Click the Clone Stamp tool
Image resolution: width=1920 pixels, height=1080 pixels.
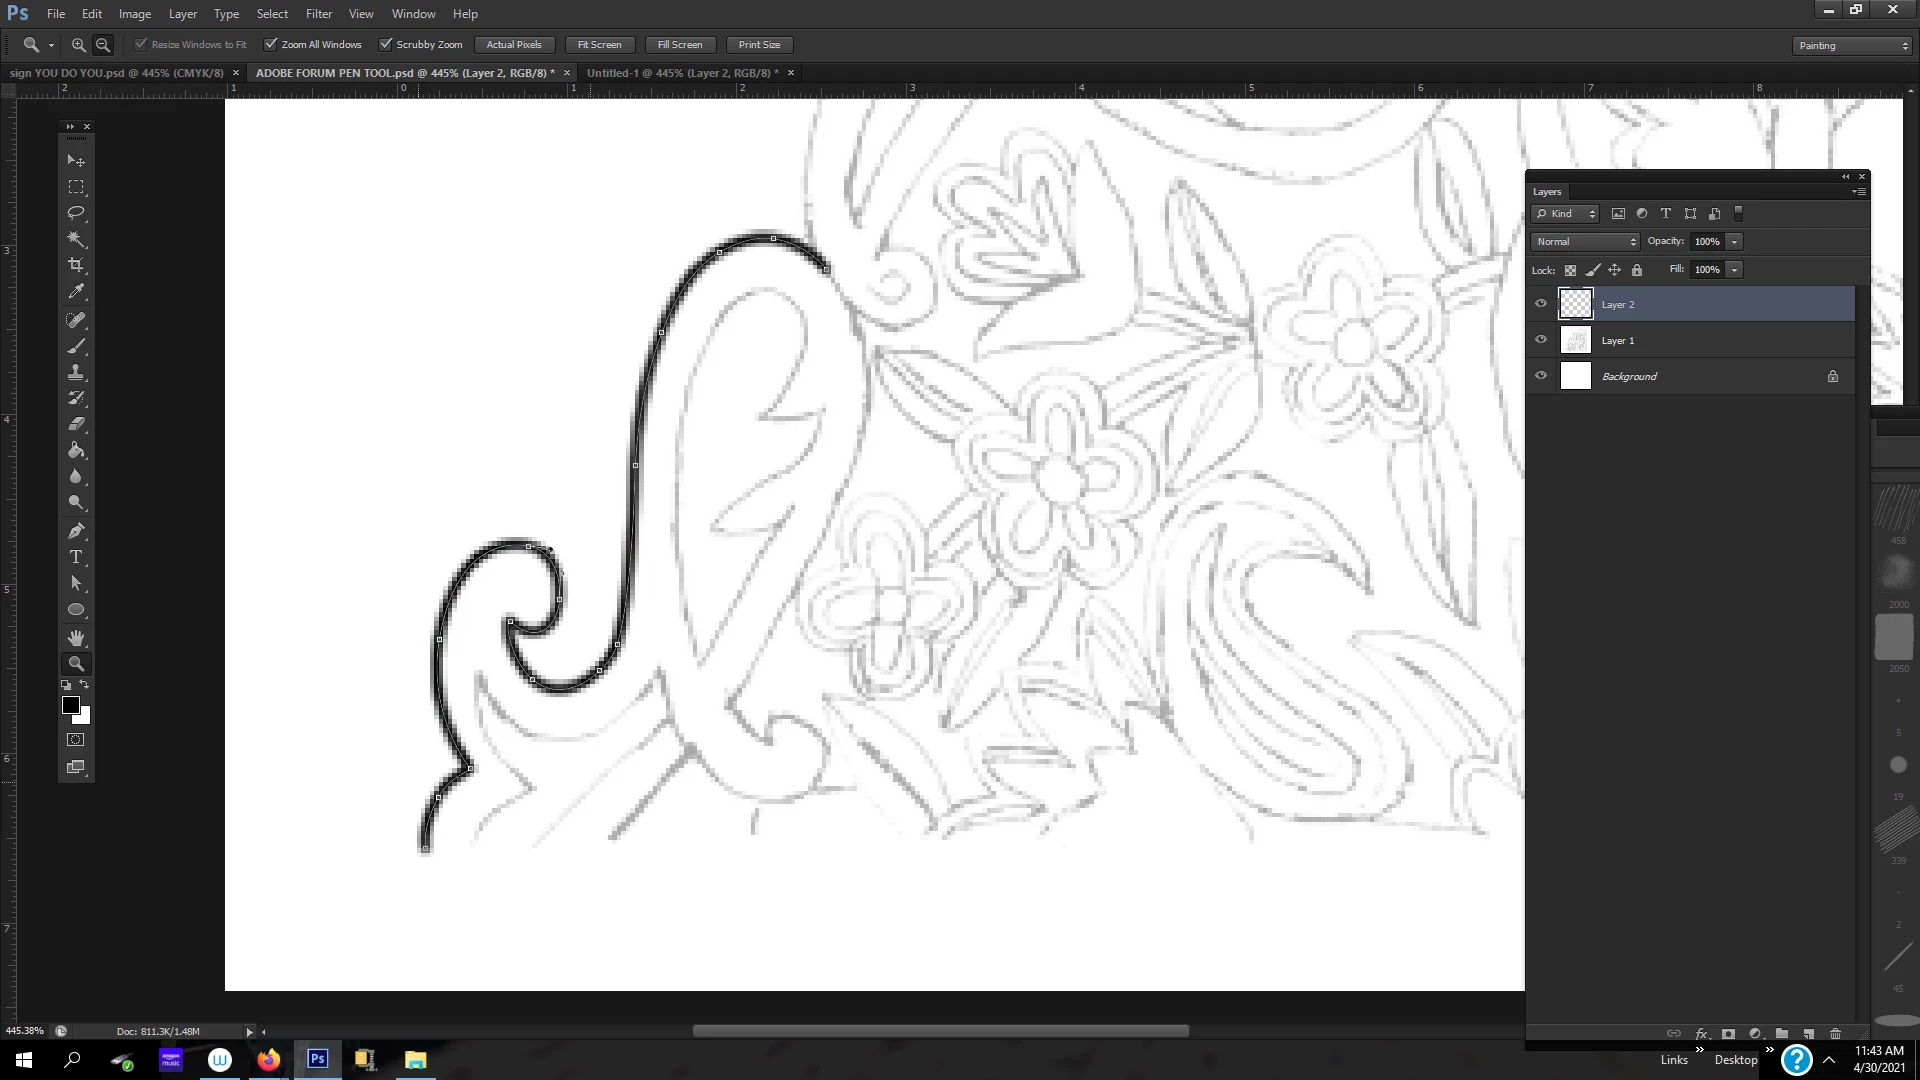click(76, 372)
